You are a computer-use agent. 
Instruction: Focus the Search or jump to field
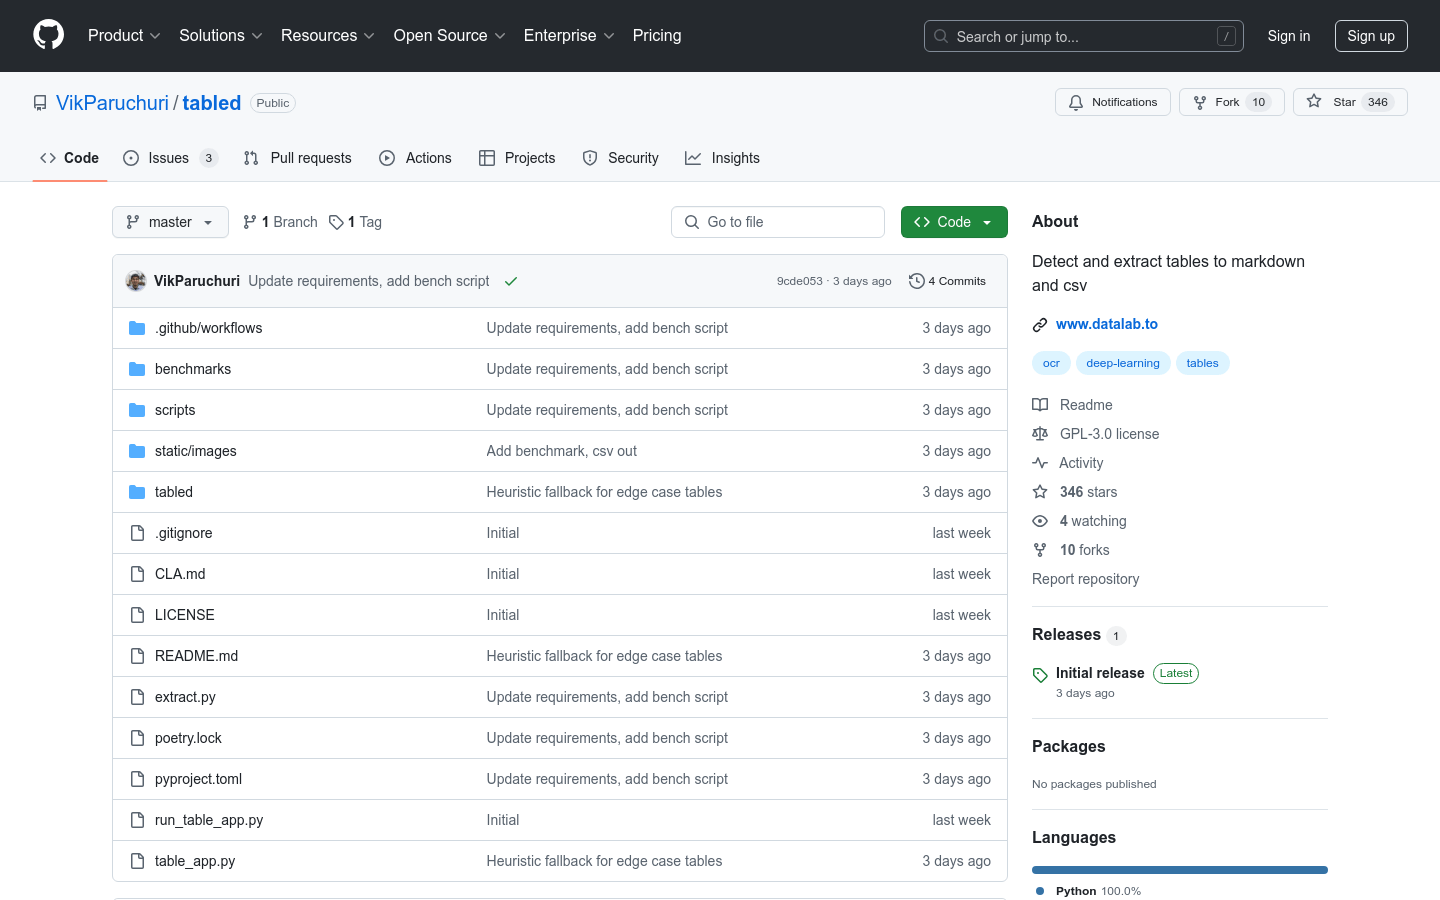coord(1084,36)
